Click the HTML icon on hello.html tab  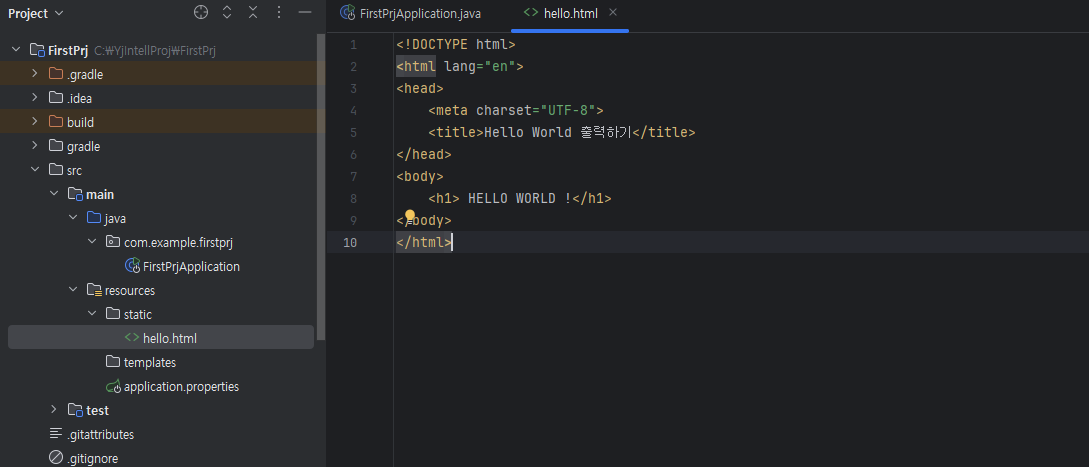531,13
